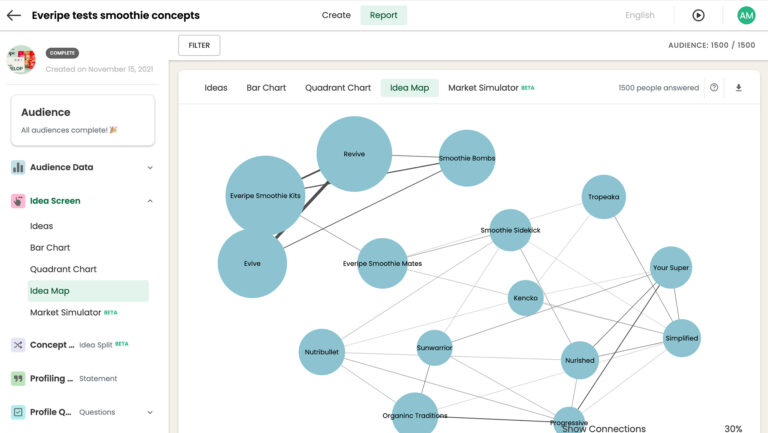768x433 pixels.
Task: Expand the Profile Questions section
Action: click(x=150, y=412)
